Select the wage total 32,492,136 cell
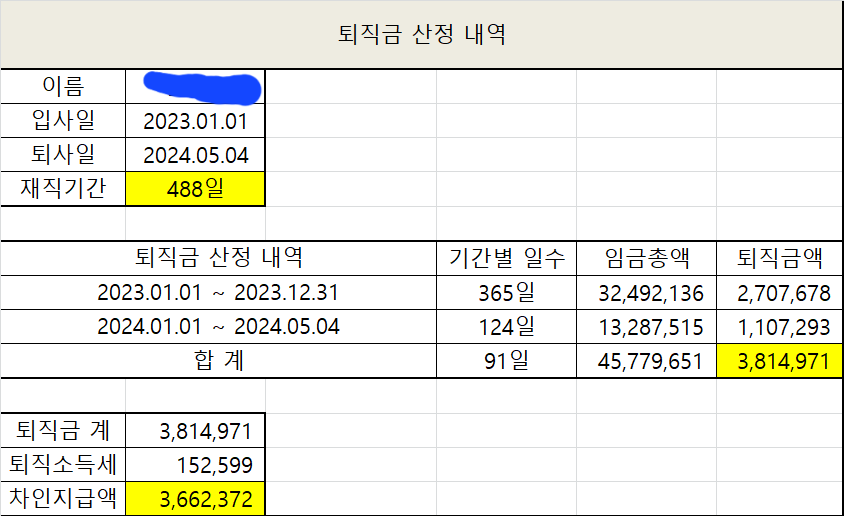 (646, 294)
